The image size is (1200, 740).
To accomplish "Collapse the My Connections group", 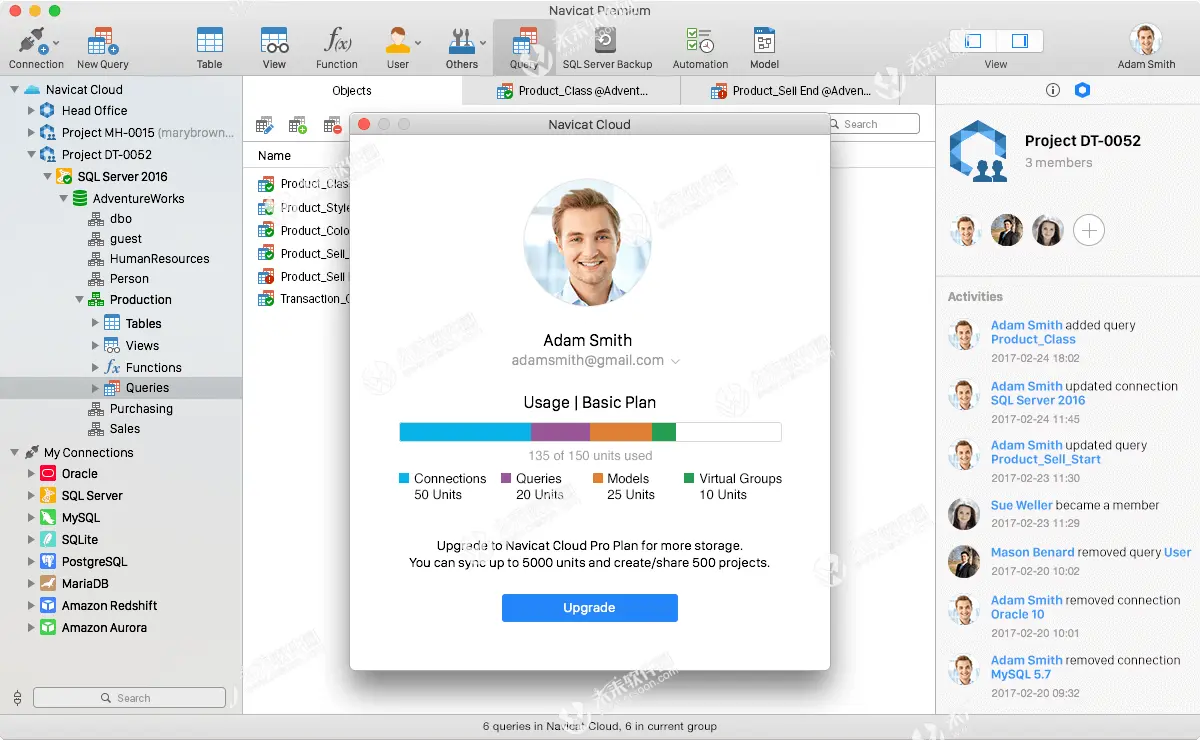I will pos(15,453).
